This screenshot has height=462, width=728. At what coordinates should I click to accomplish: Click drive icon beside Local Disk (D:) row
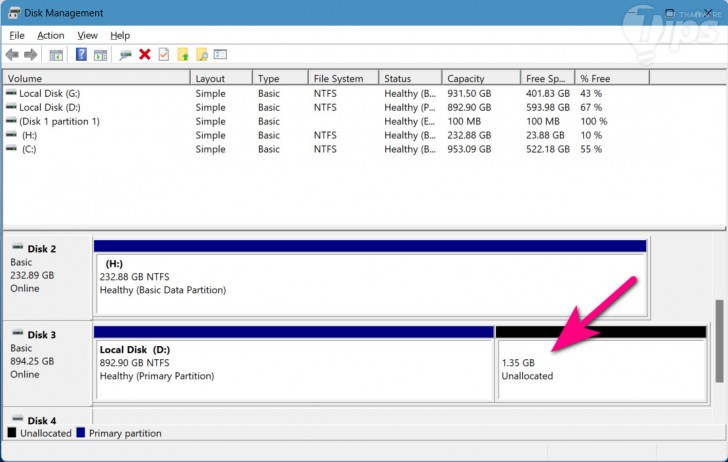(11, 107)
